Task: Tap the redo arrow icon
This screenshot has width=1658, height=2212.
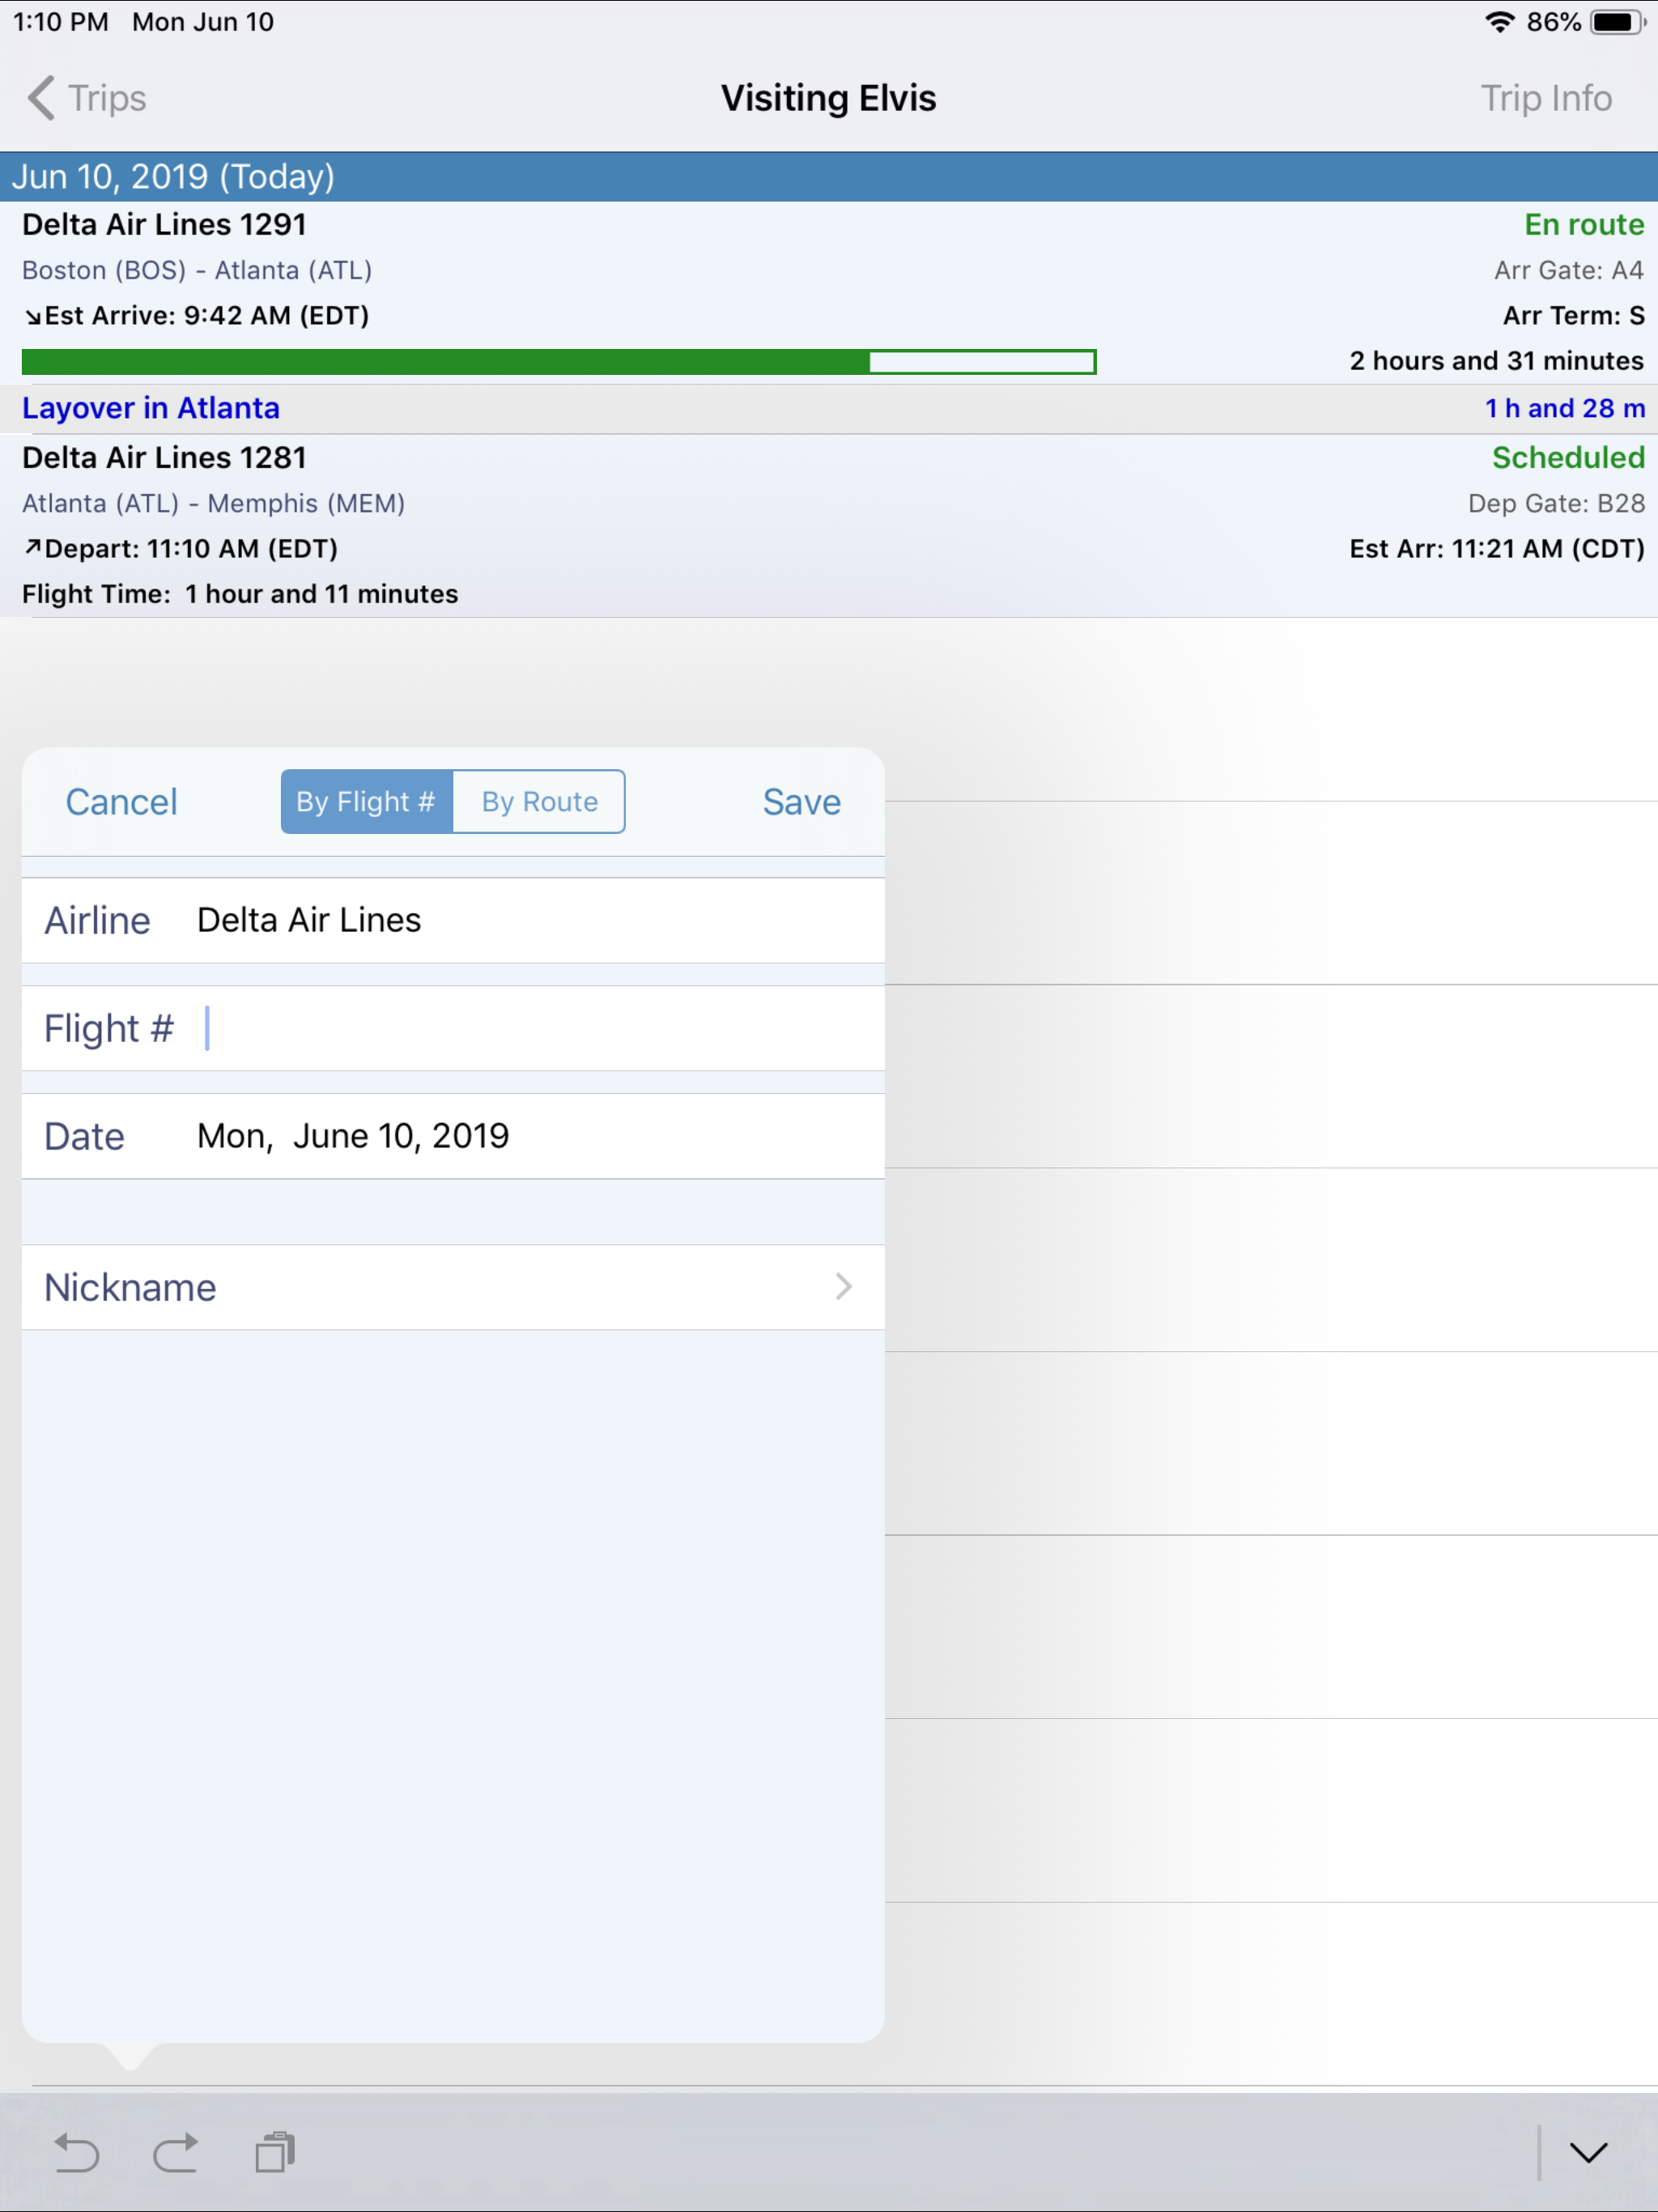Action: click(175, 2153)
